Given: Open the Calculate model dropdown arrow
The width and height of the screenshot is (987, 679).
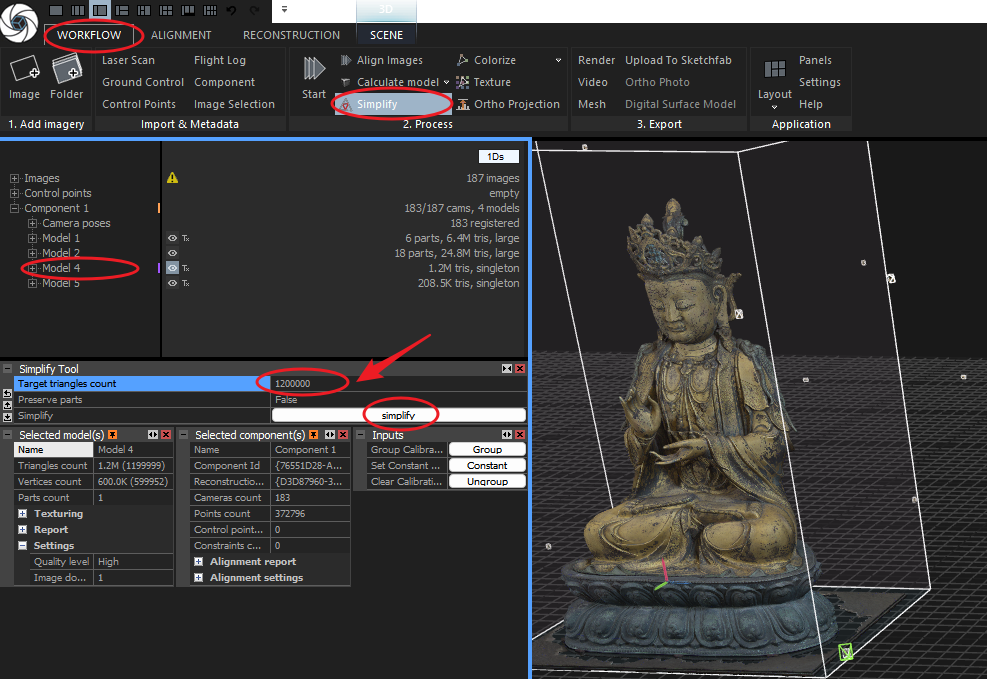Looking at the screenshot, I should coord(446,82).
